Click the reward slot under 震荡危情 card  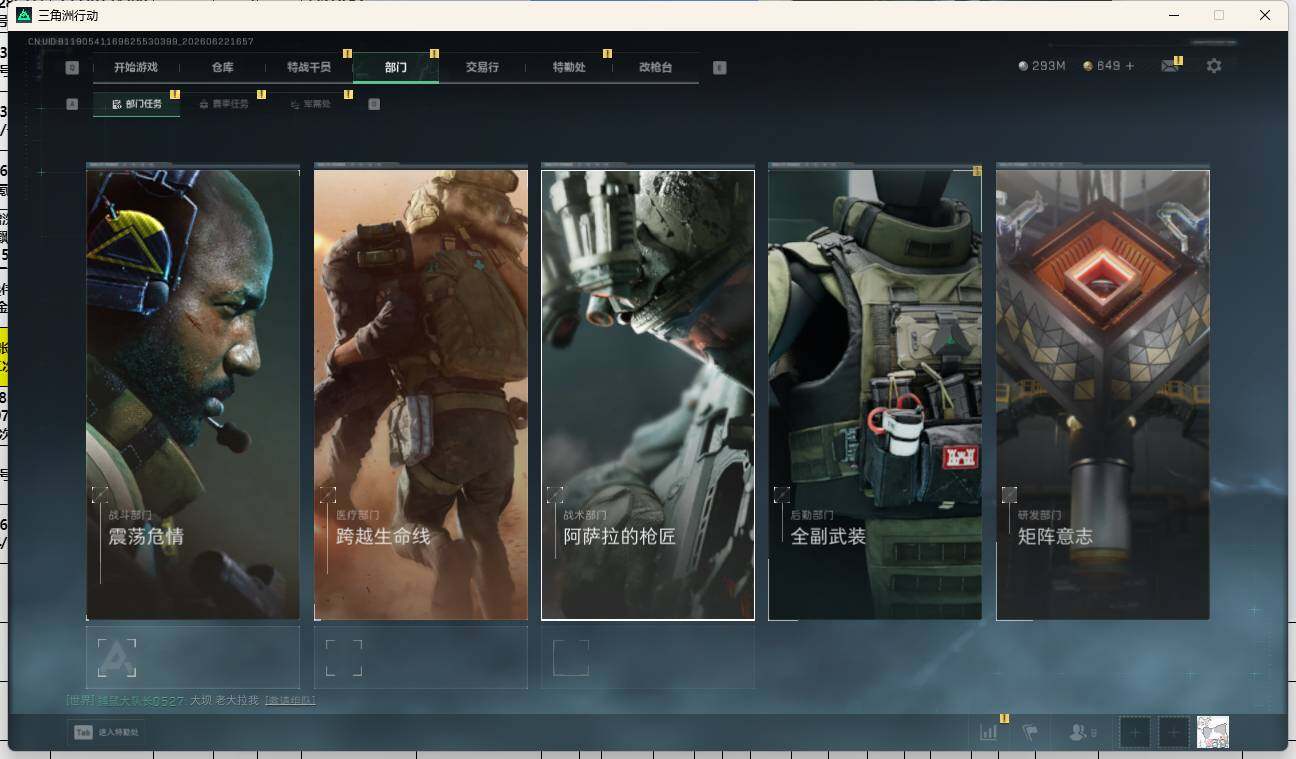click(x=193, y=658)
